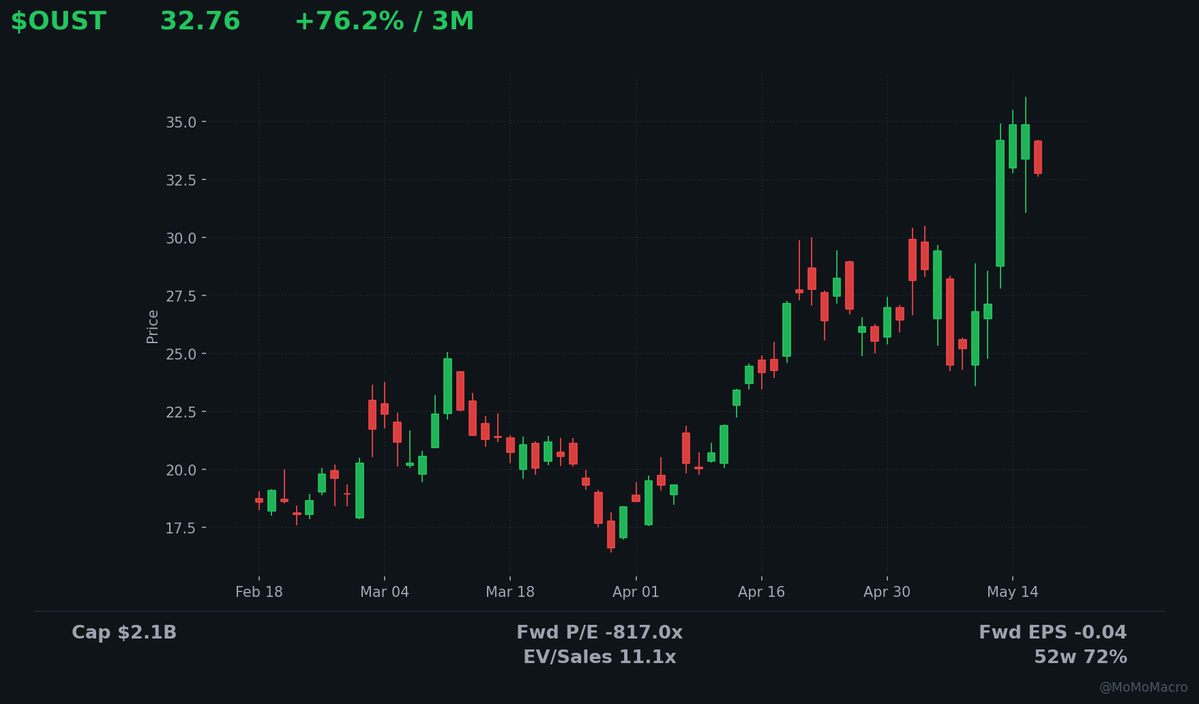Click the 30.0 y-axis tick label
1199x704 pixels.
coord(181,238)
